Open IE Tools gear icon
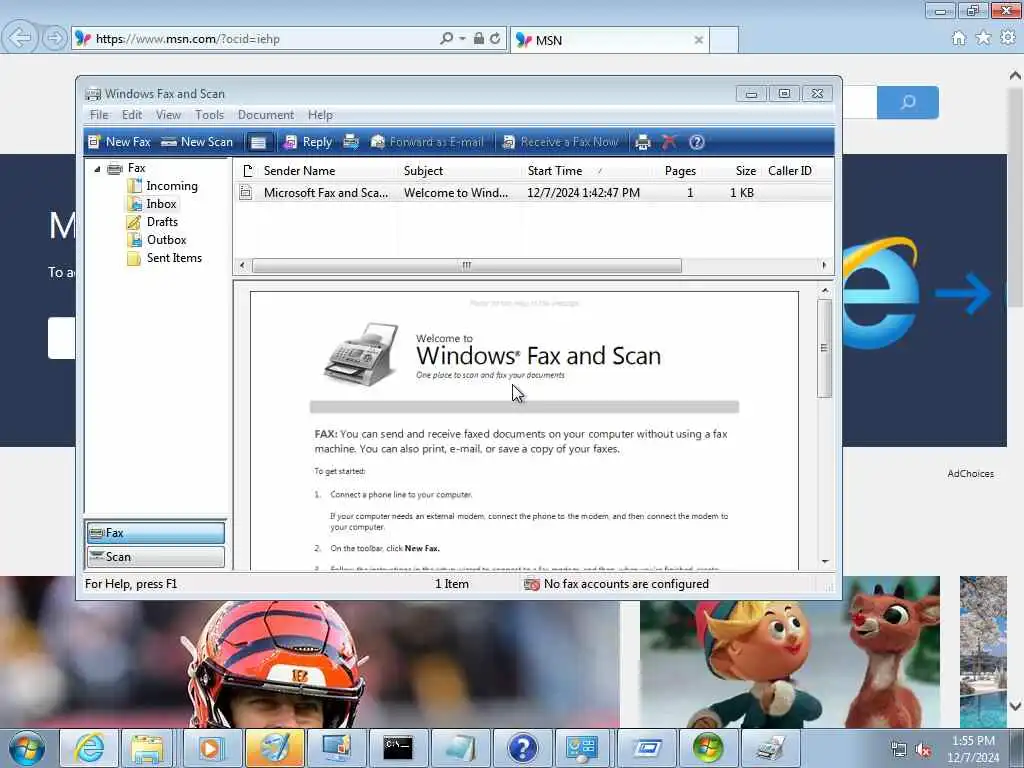 coord(1007,39)
